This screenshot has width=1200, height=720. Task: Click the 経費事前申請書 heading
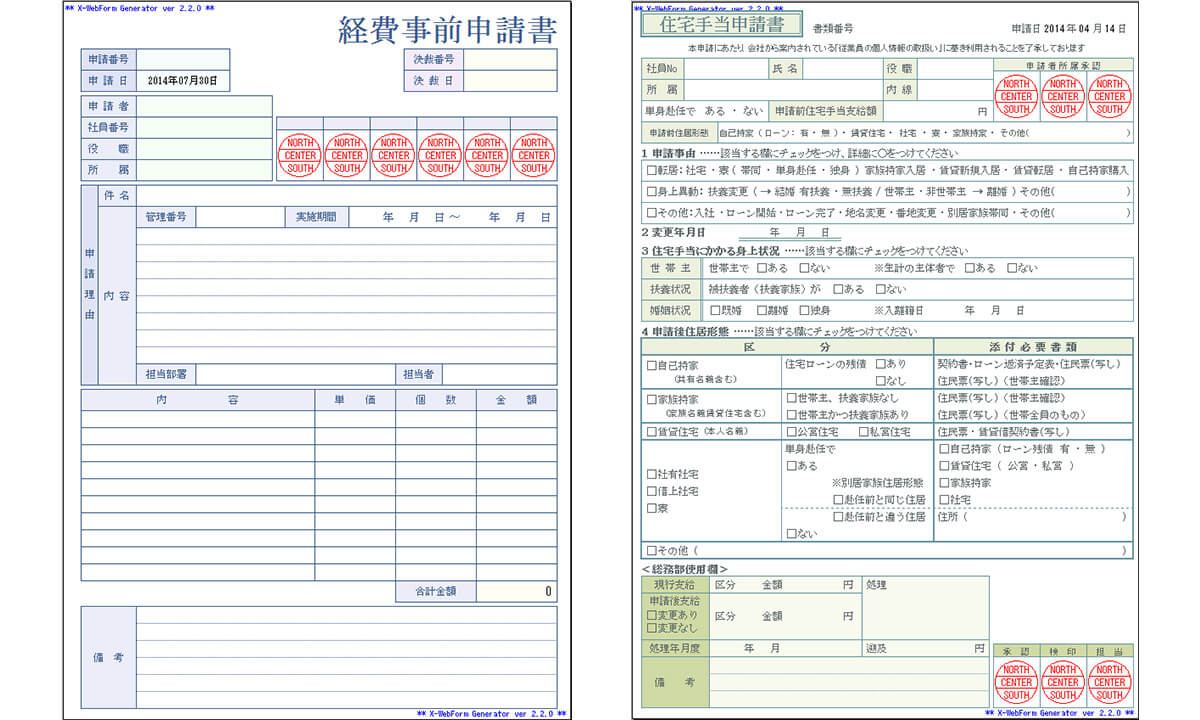(x=447, y=31)
